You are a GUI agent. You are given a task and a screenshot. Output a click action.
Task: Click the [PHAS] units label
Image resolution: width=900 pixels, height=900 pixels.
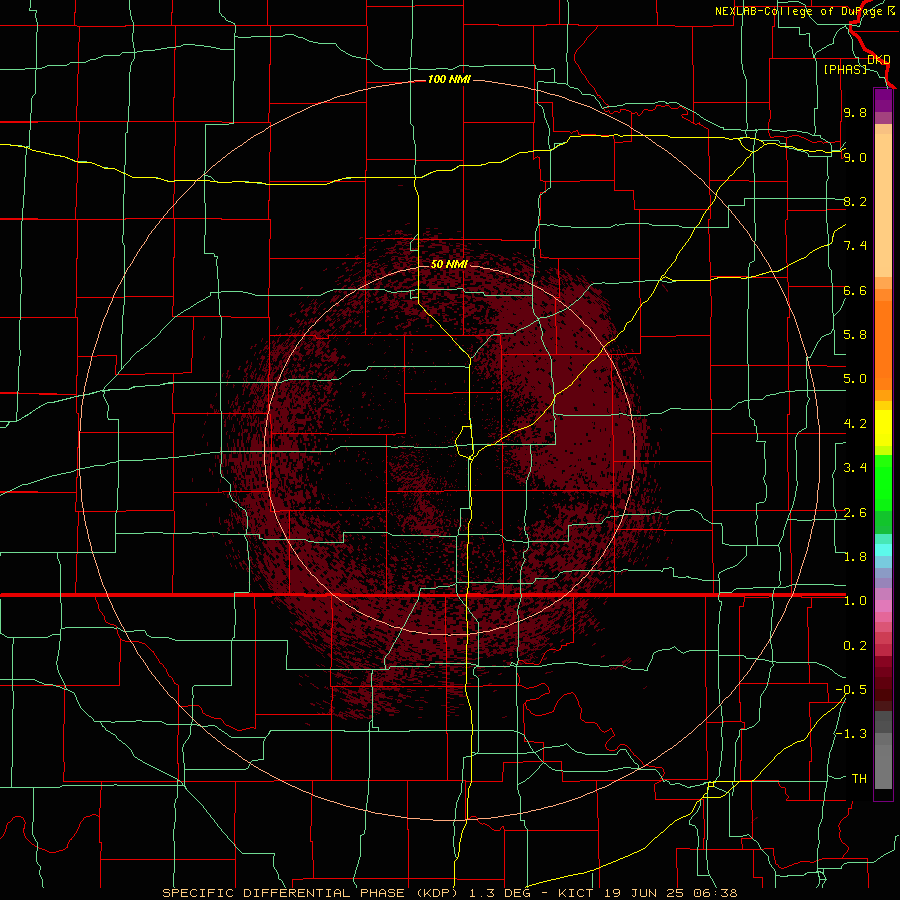(845, 70)
